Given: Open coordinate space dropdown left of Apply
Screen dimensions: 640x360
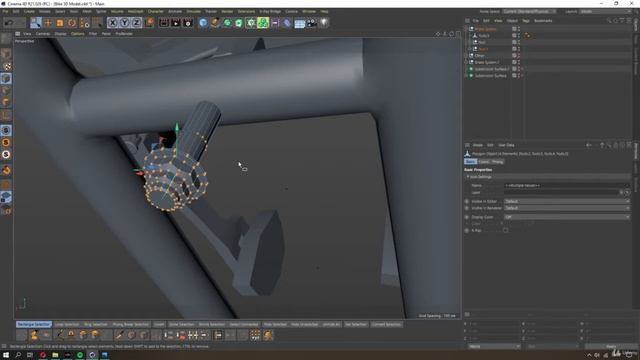Looking at the screenshot, I should pos(494,347).
